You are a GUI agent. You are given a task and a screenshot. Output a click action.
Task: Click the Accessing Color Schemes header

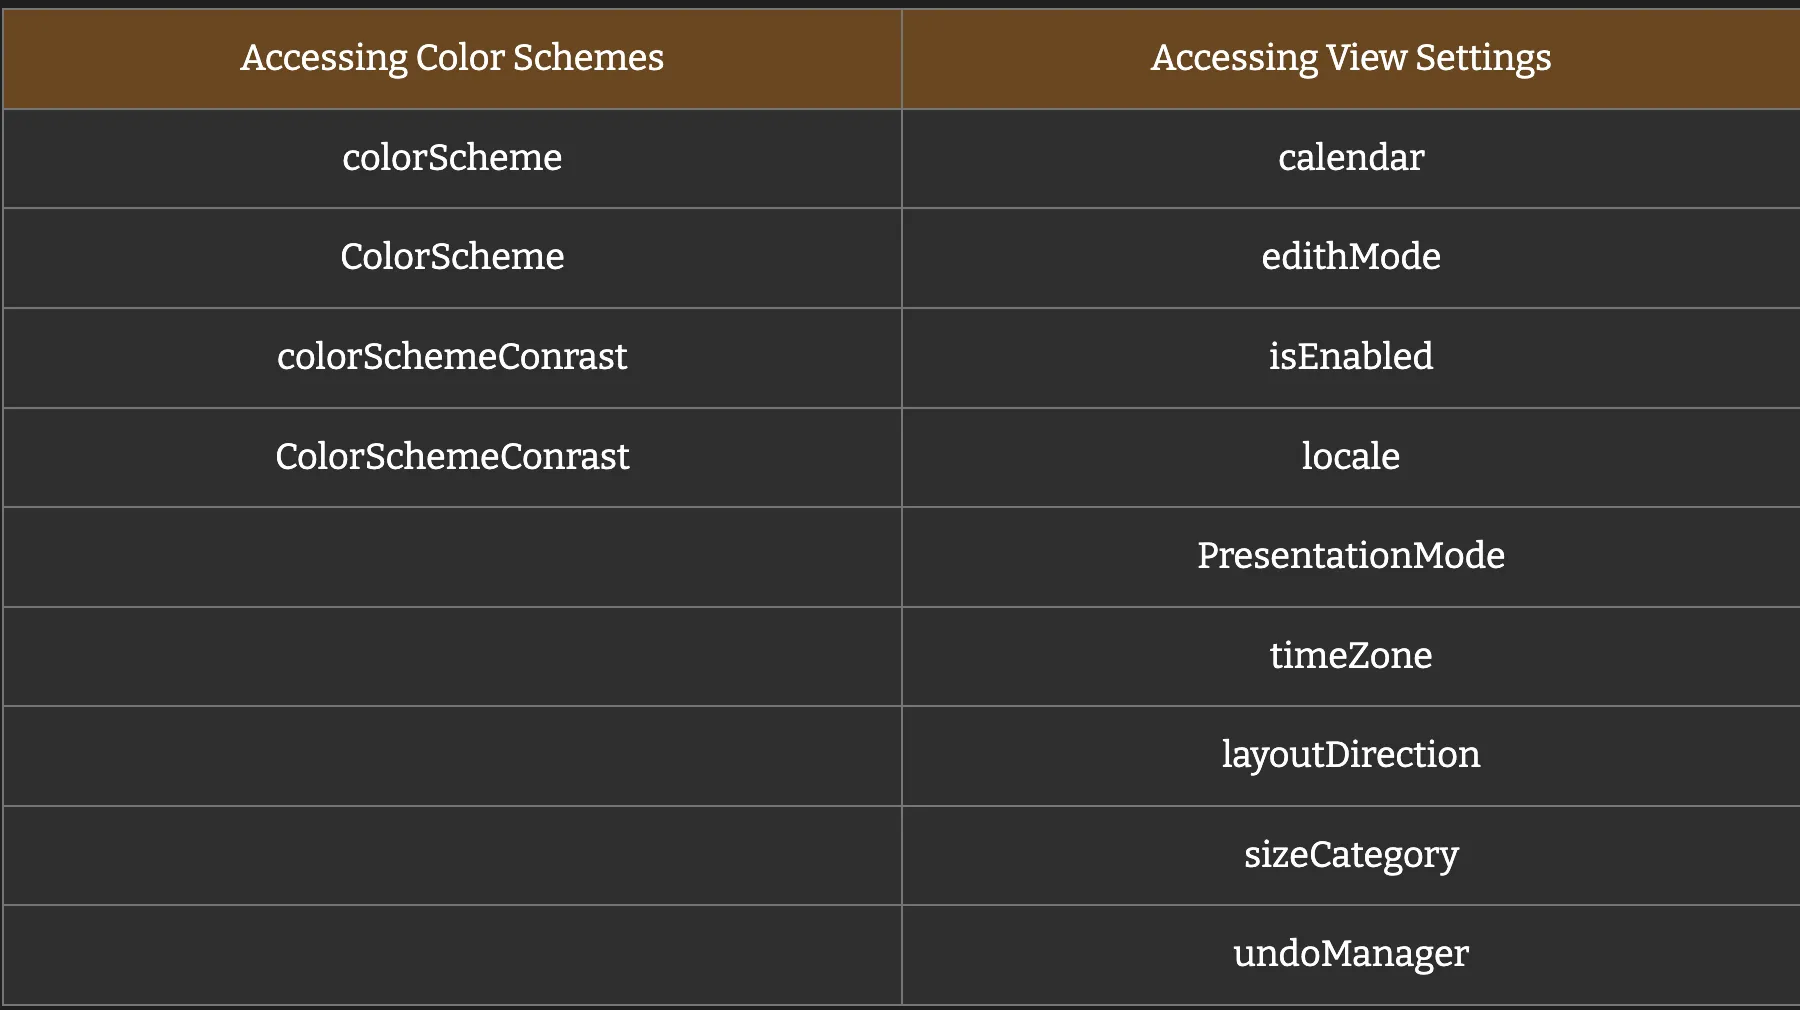[452, 58]
